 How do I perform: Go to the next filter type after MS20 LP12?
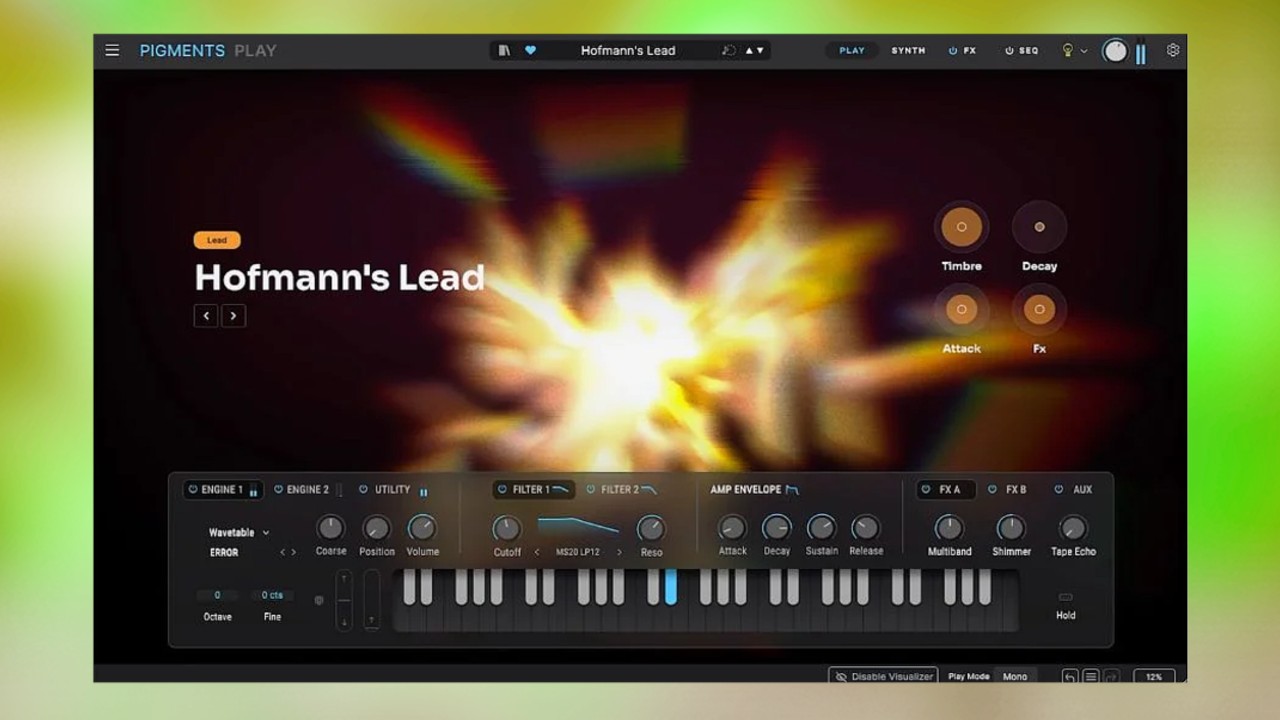619,552
